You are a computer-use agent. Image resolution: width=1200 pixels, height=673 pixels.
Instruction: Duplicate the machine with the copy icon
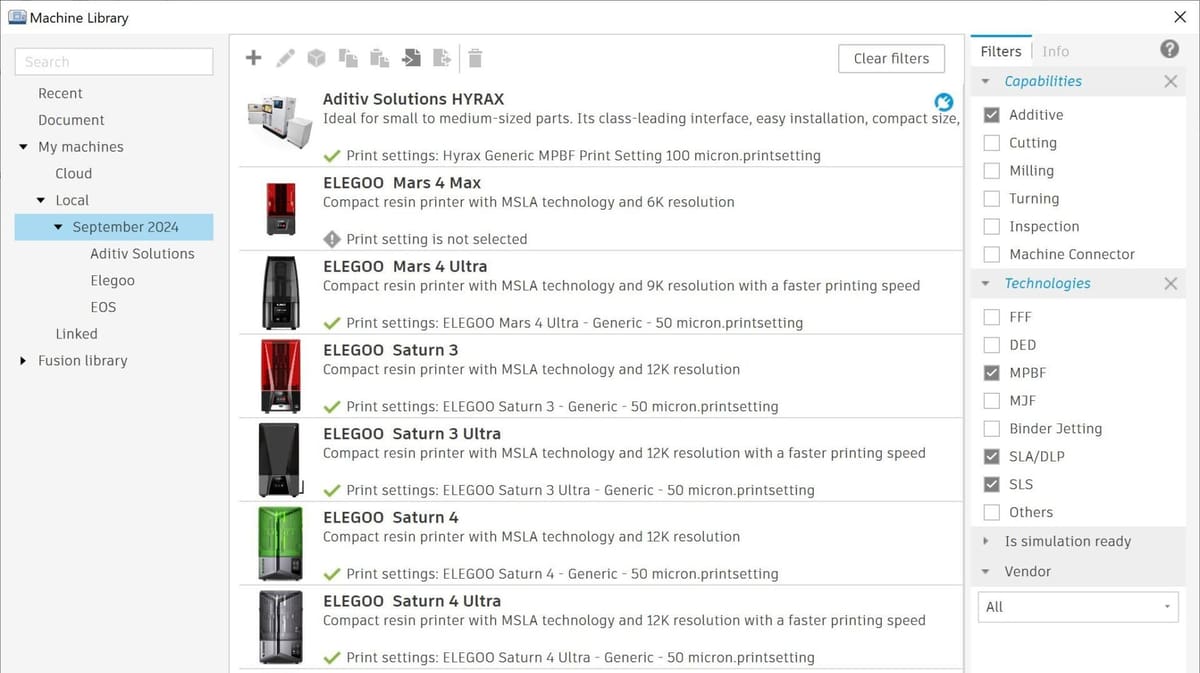point(348,58)
